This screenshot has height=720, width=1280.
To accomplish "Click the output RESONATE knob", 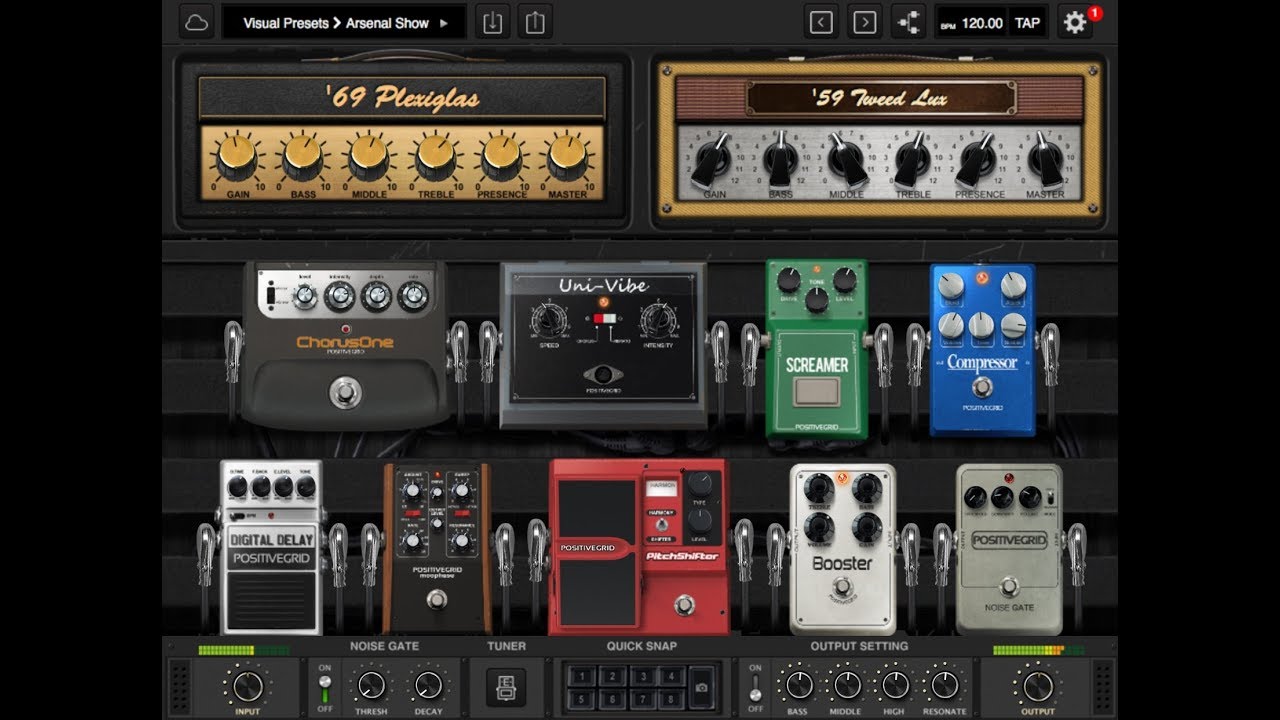I will tap(944, 685).
